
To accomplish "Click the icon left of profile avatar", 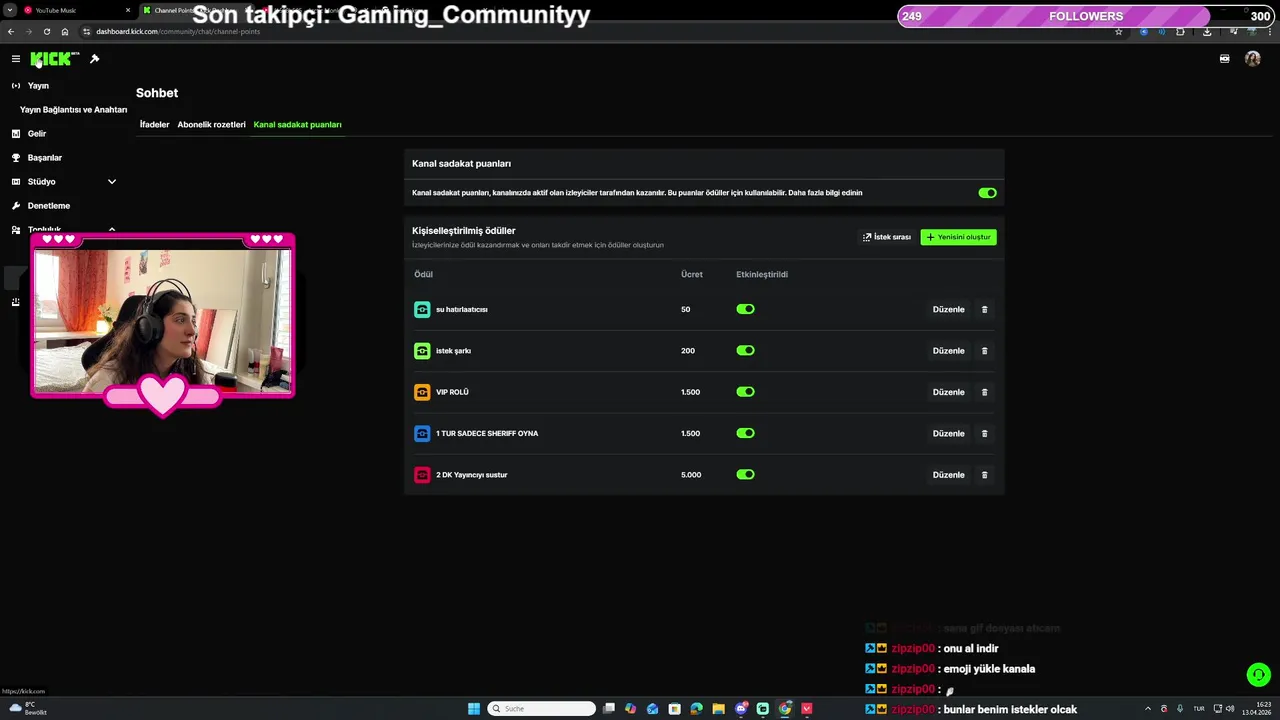I will point(1224,59).
